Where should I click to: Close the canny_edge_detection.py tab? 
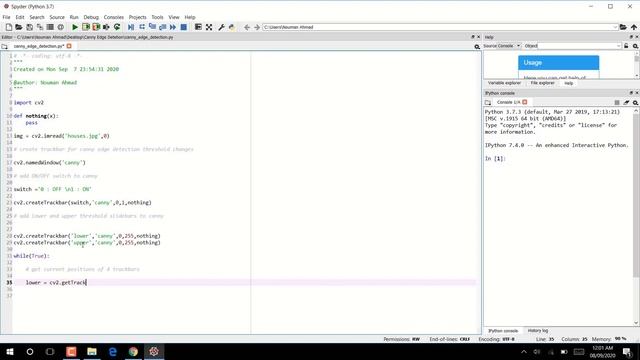pos(69,46)
